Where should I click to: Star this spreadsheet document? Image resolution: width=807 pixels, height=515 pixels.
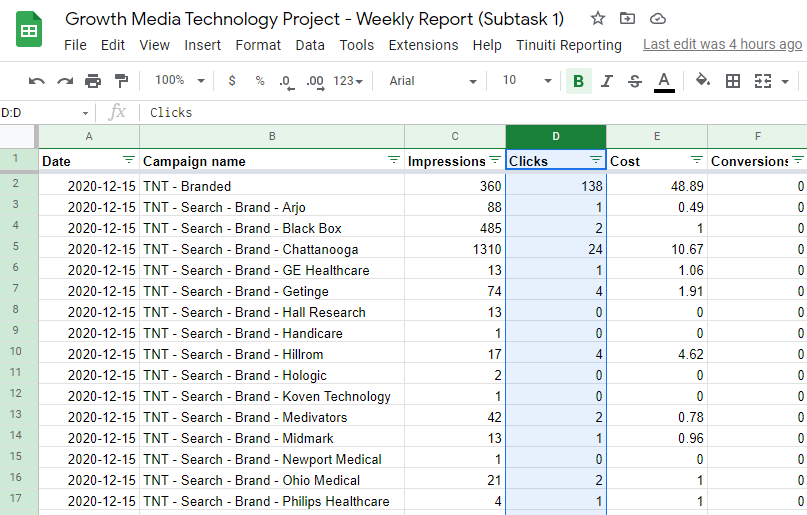point(598,19)
